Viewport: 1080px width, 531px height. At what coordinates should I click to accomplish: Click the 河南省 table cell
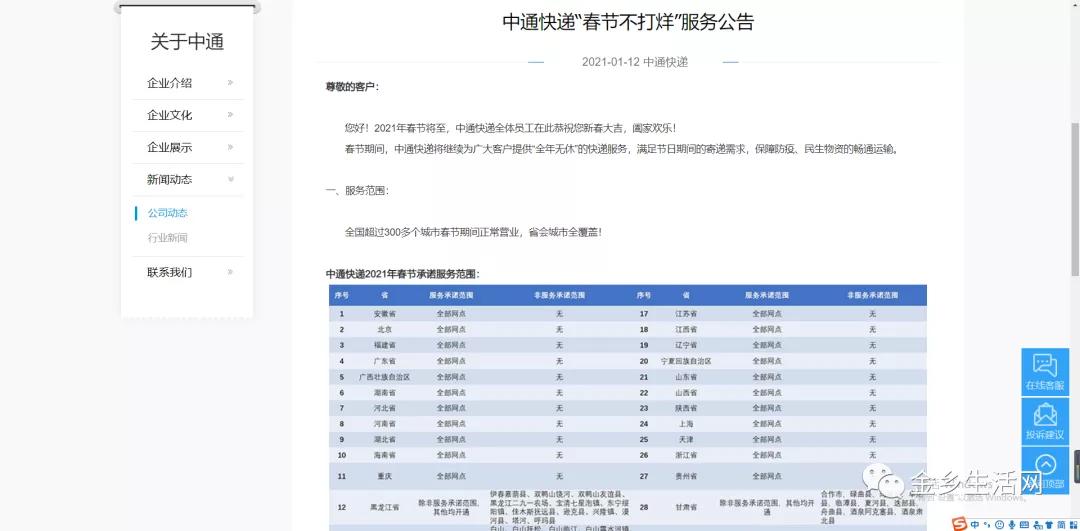click(x=384, y=424)
